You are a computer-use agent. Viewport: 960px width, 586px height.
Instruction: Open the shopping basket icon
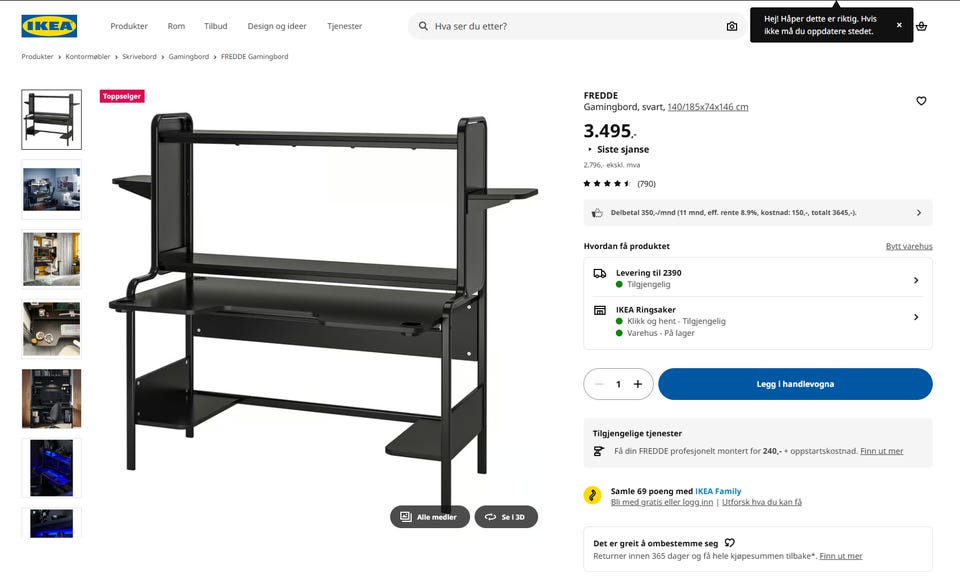pyautogui.click(x=921, y=26)
